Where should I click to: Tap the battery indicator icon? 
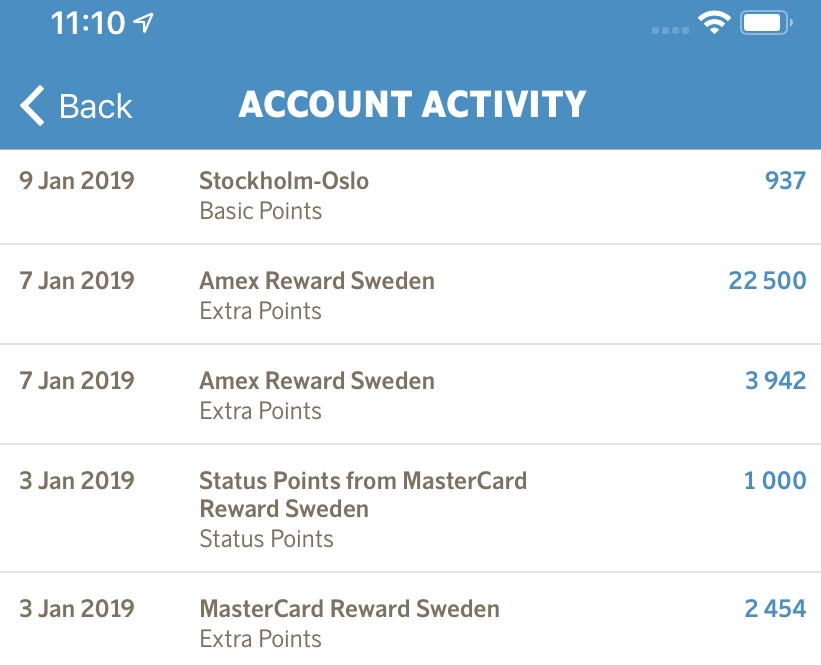(x=767, y=23)
